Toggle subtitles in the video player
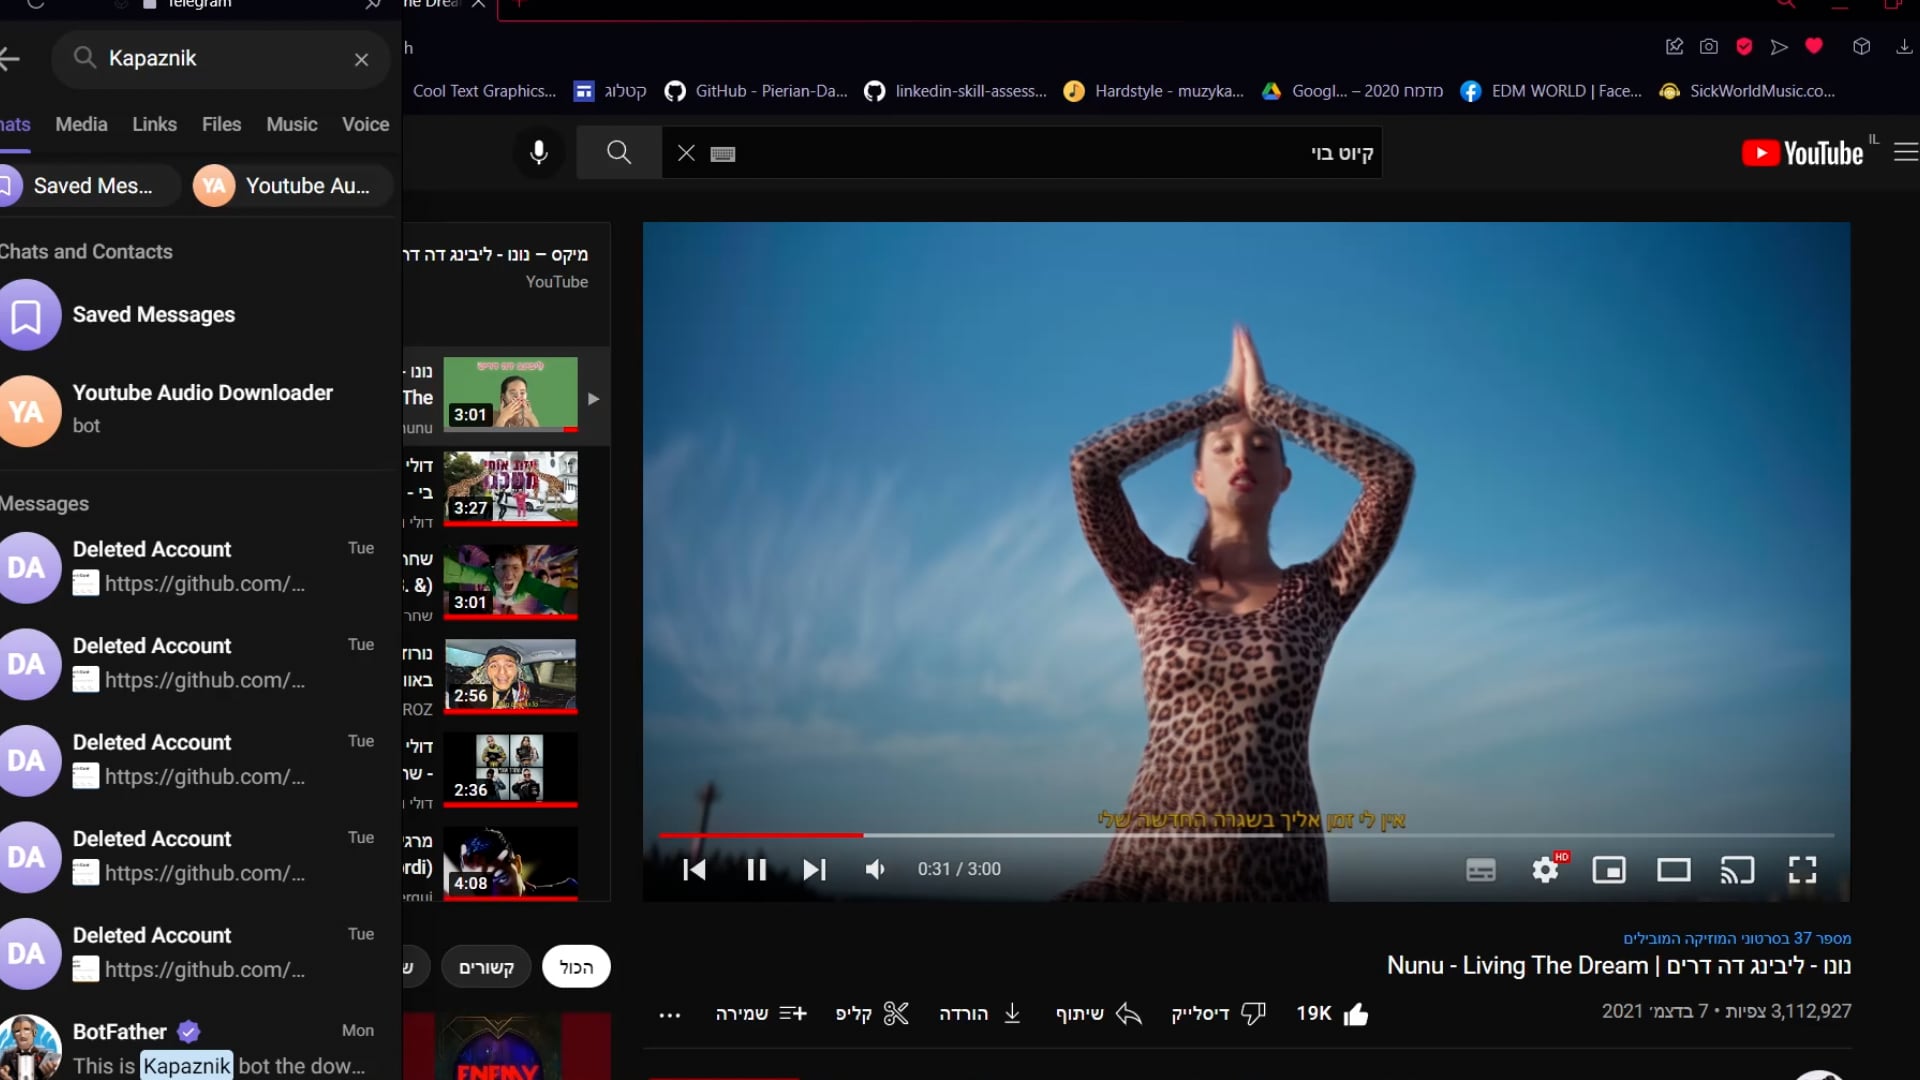1920x1080 pixels. (1481, 870)
